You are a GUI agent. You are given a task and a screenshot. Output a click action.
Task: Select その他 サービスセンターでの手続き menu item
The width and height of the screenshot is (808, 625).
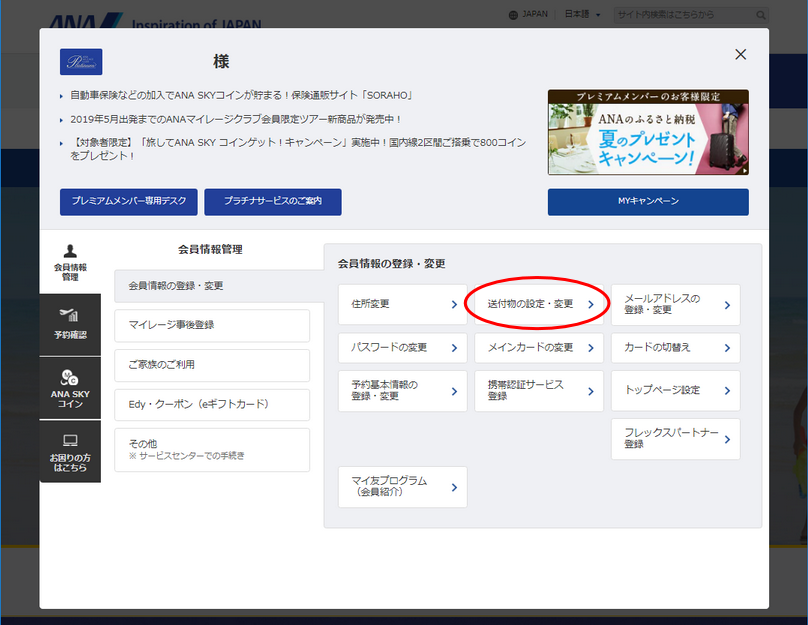(212, 449)
